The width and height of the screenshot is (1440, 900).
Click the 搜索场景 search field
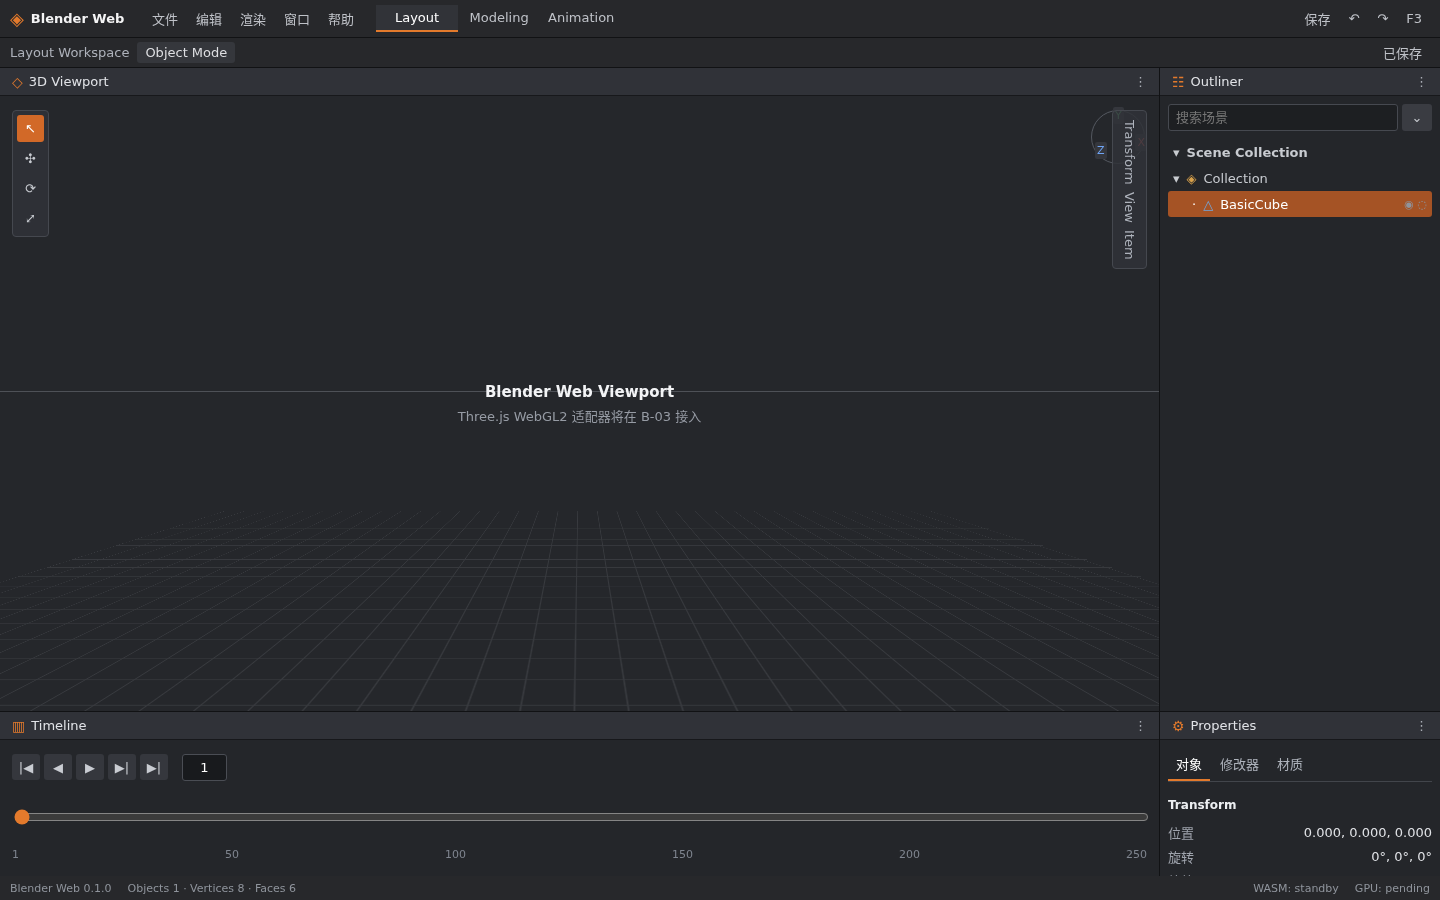click(x=1283, y=118)
